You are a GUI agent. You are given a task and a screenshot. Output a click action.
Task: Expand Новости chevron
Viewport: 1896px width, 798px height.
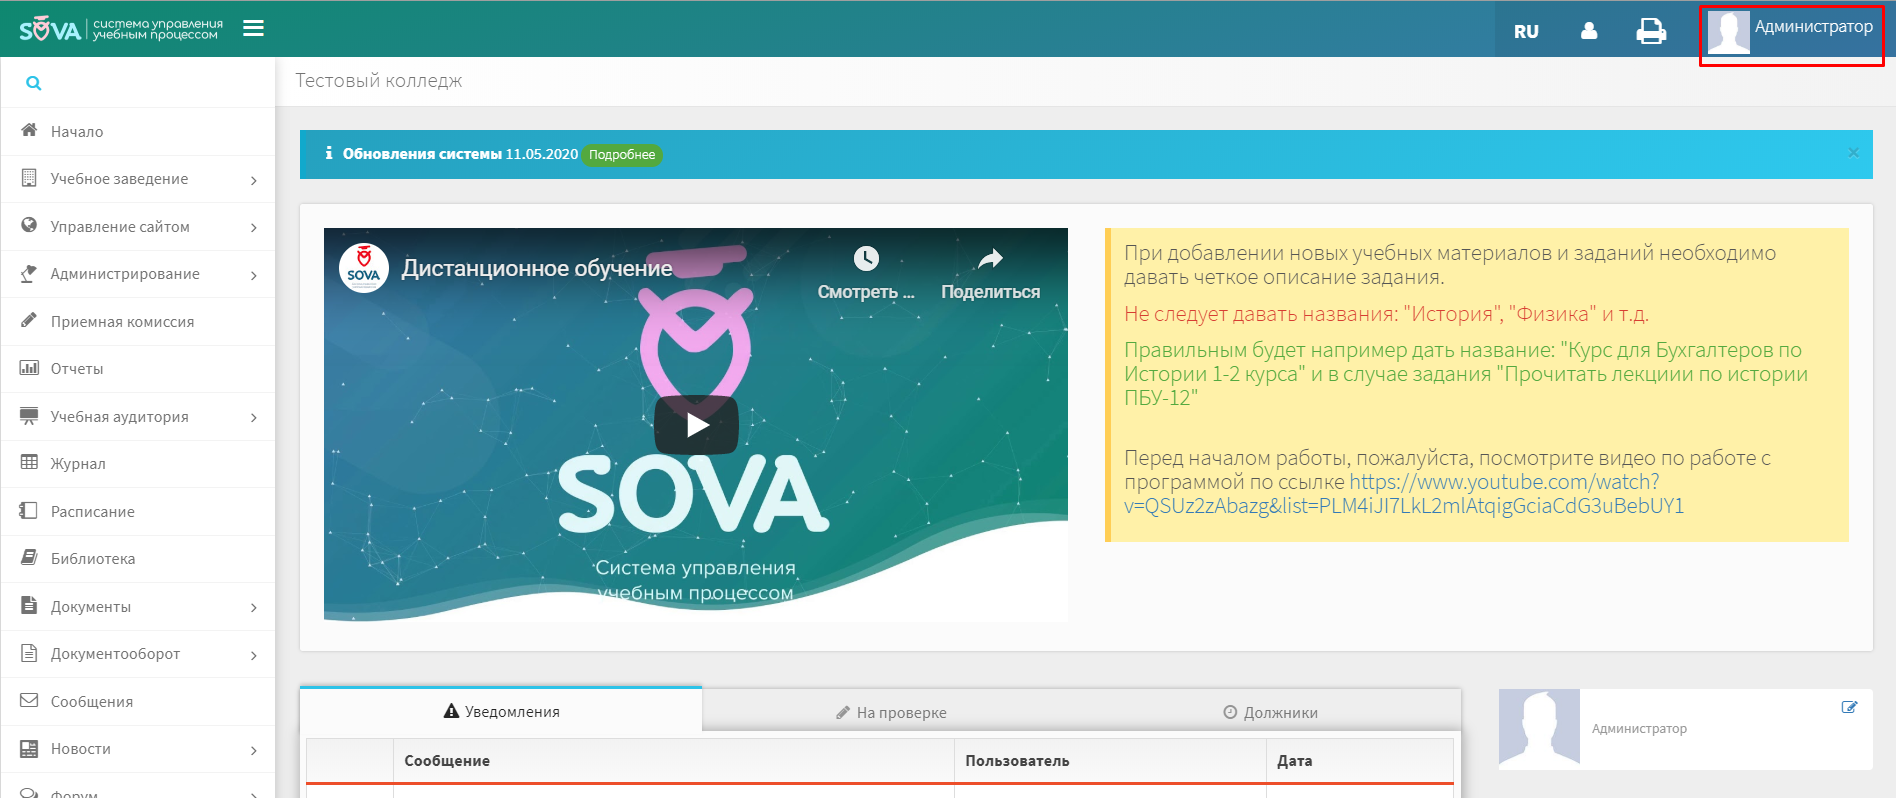[x=254, y=750]
